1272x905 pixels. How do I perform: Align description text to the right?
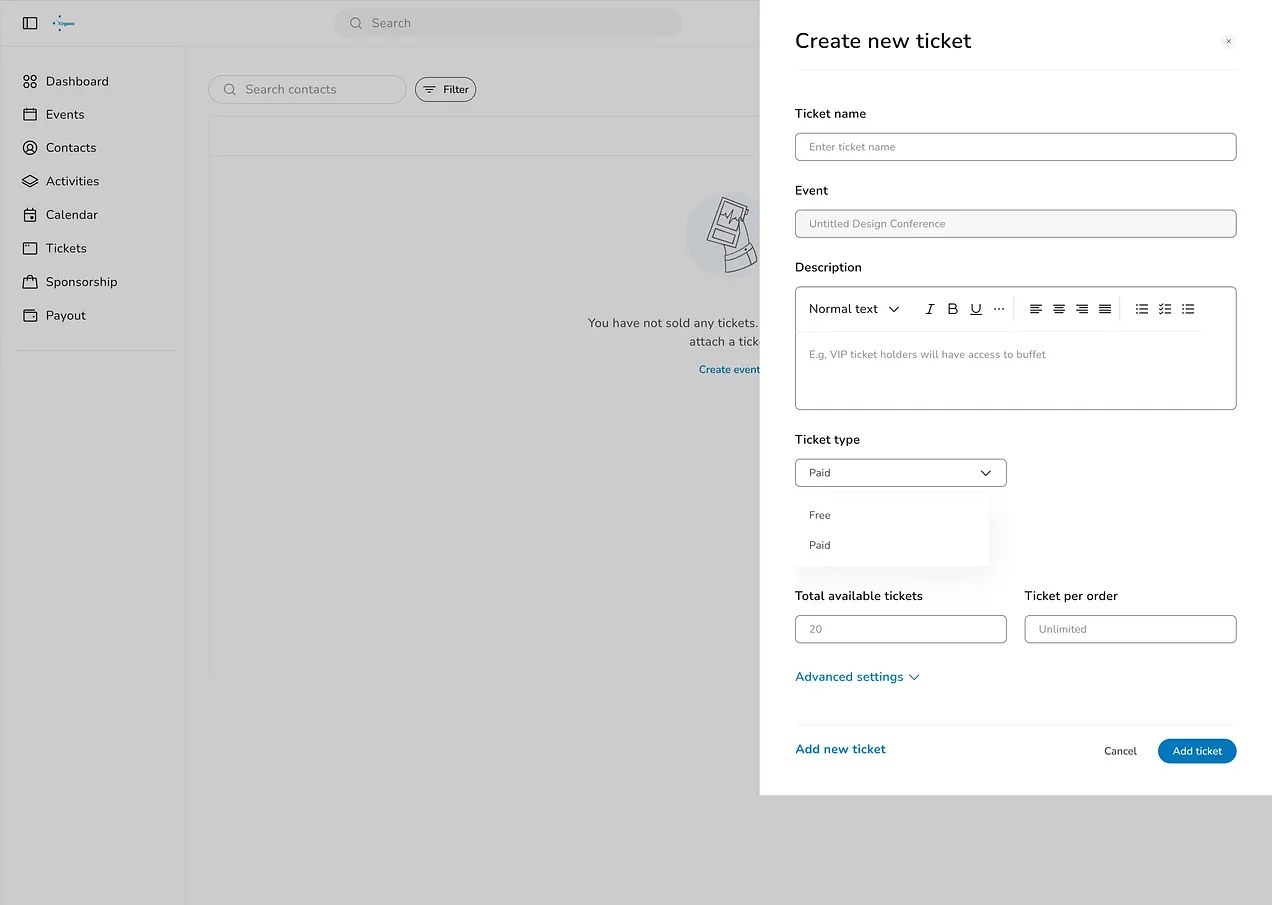click(1082, 309)
